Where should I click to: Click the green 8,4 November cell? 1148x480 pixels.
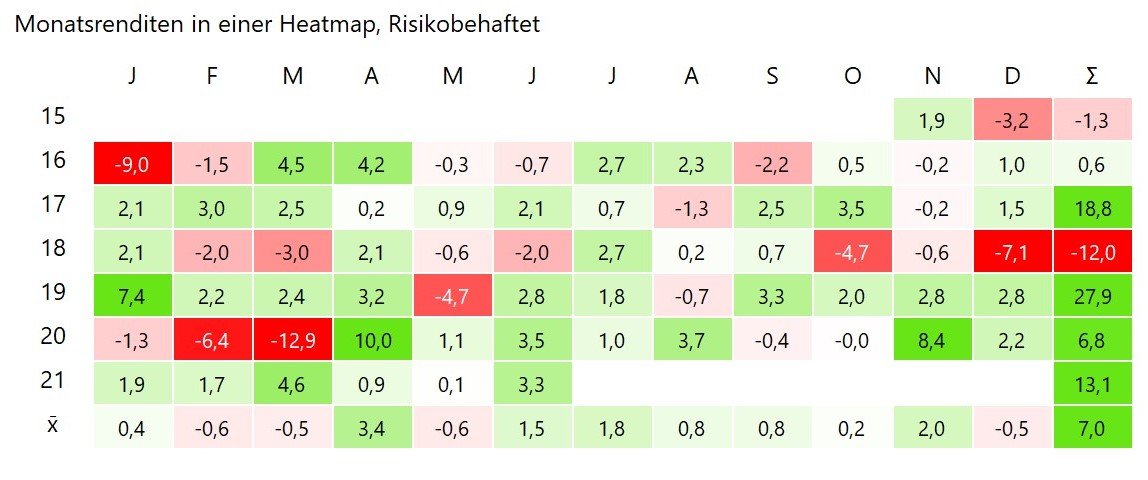931,339
